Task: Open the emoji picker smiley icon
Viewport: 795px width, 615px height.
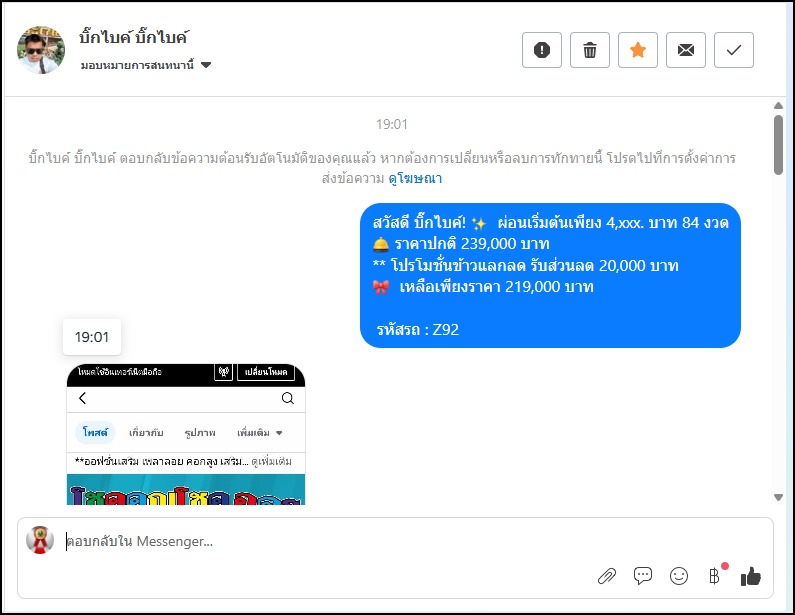Action: click(679, 576)
